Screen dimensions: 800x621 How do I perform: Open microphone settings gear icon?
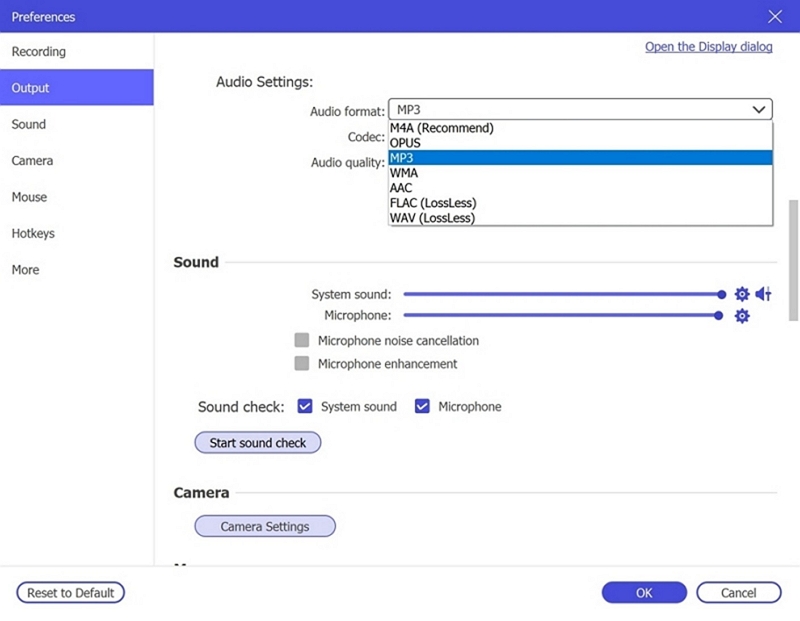point(742,315)
